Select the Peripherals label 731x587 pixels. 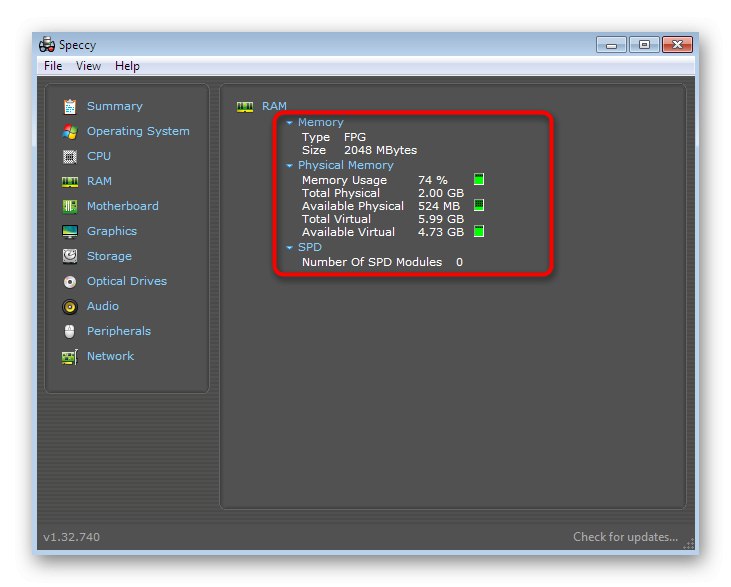pos(119,331)
